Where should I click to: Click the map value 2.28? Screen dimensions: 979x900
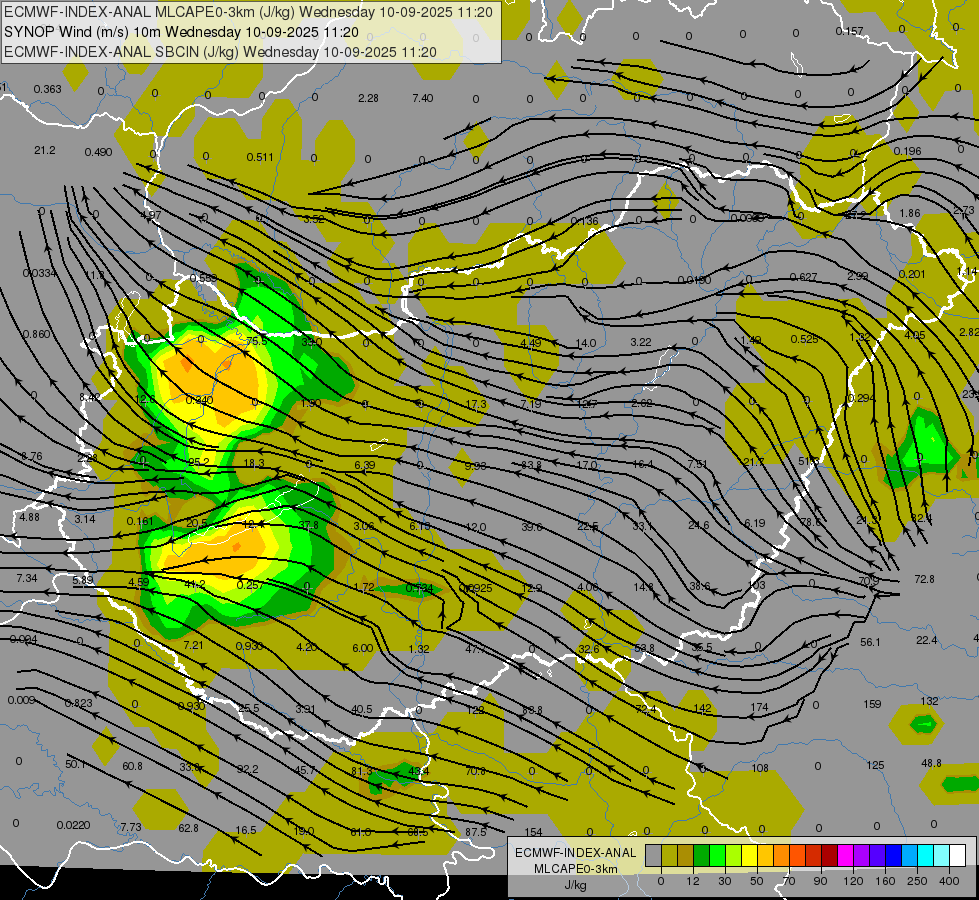coord(368,98)
